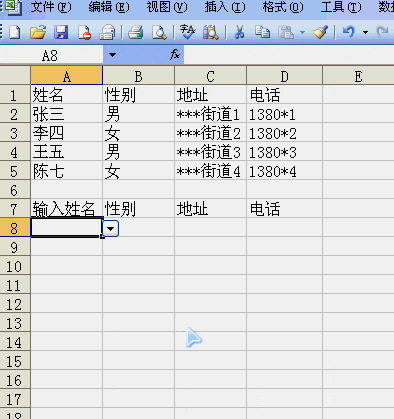
Task: Select the cell ***街道3
Action: pyautogui.click(x=210, y=152)
